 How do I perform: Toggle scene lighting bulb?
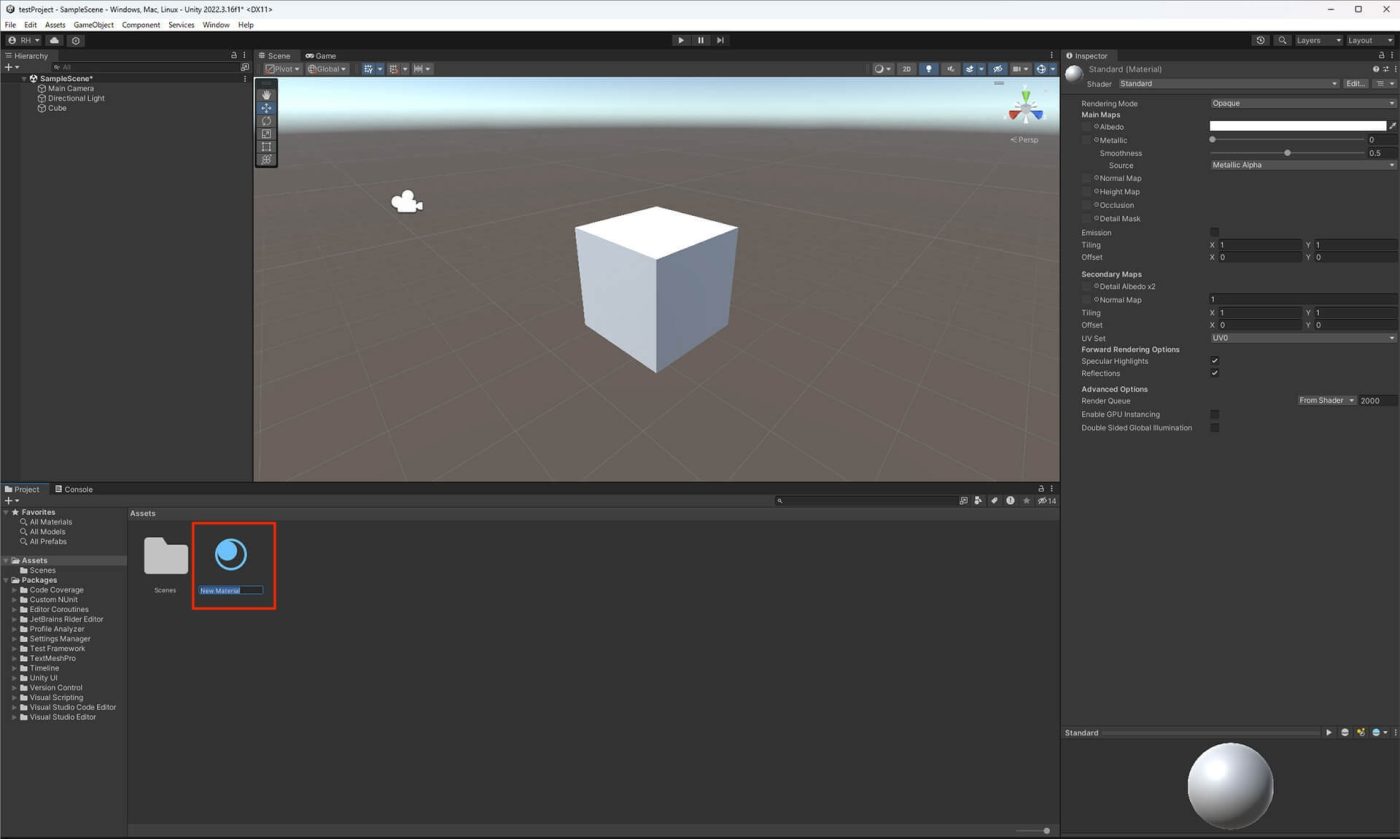point(929,69)
